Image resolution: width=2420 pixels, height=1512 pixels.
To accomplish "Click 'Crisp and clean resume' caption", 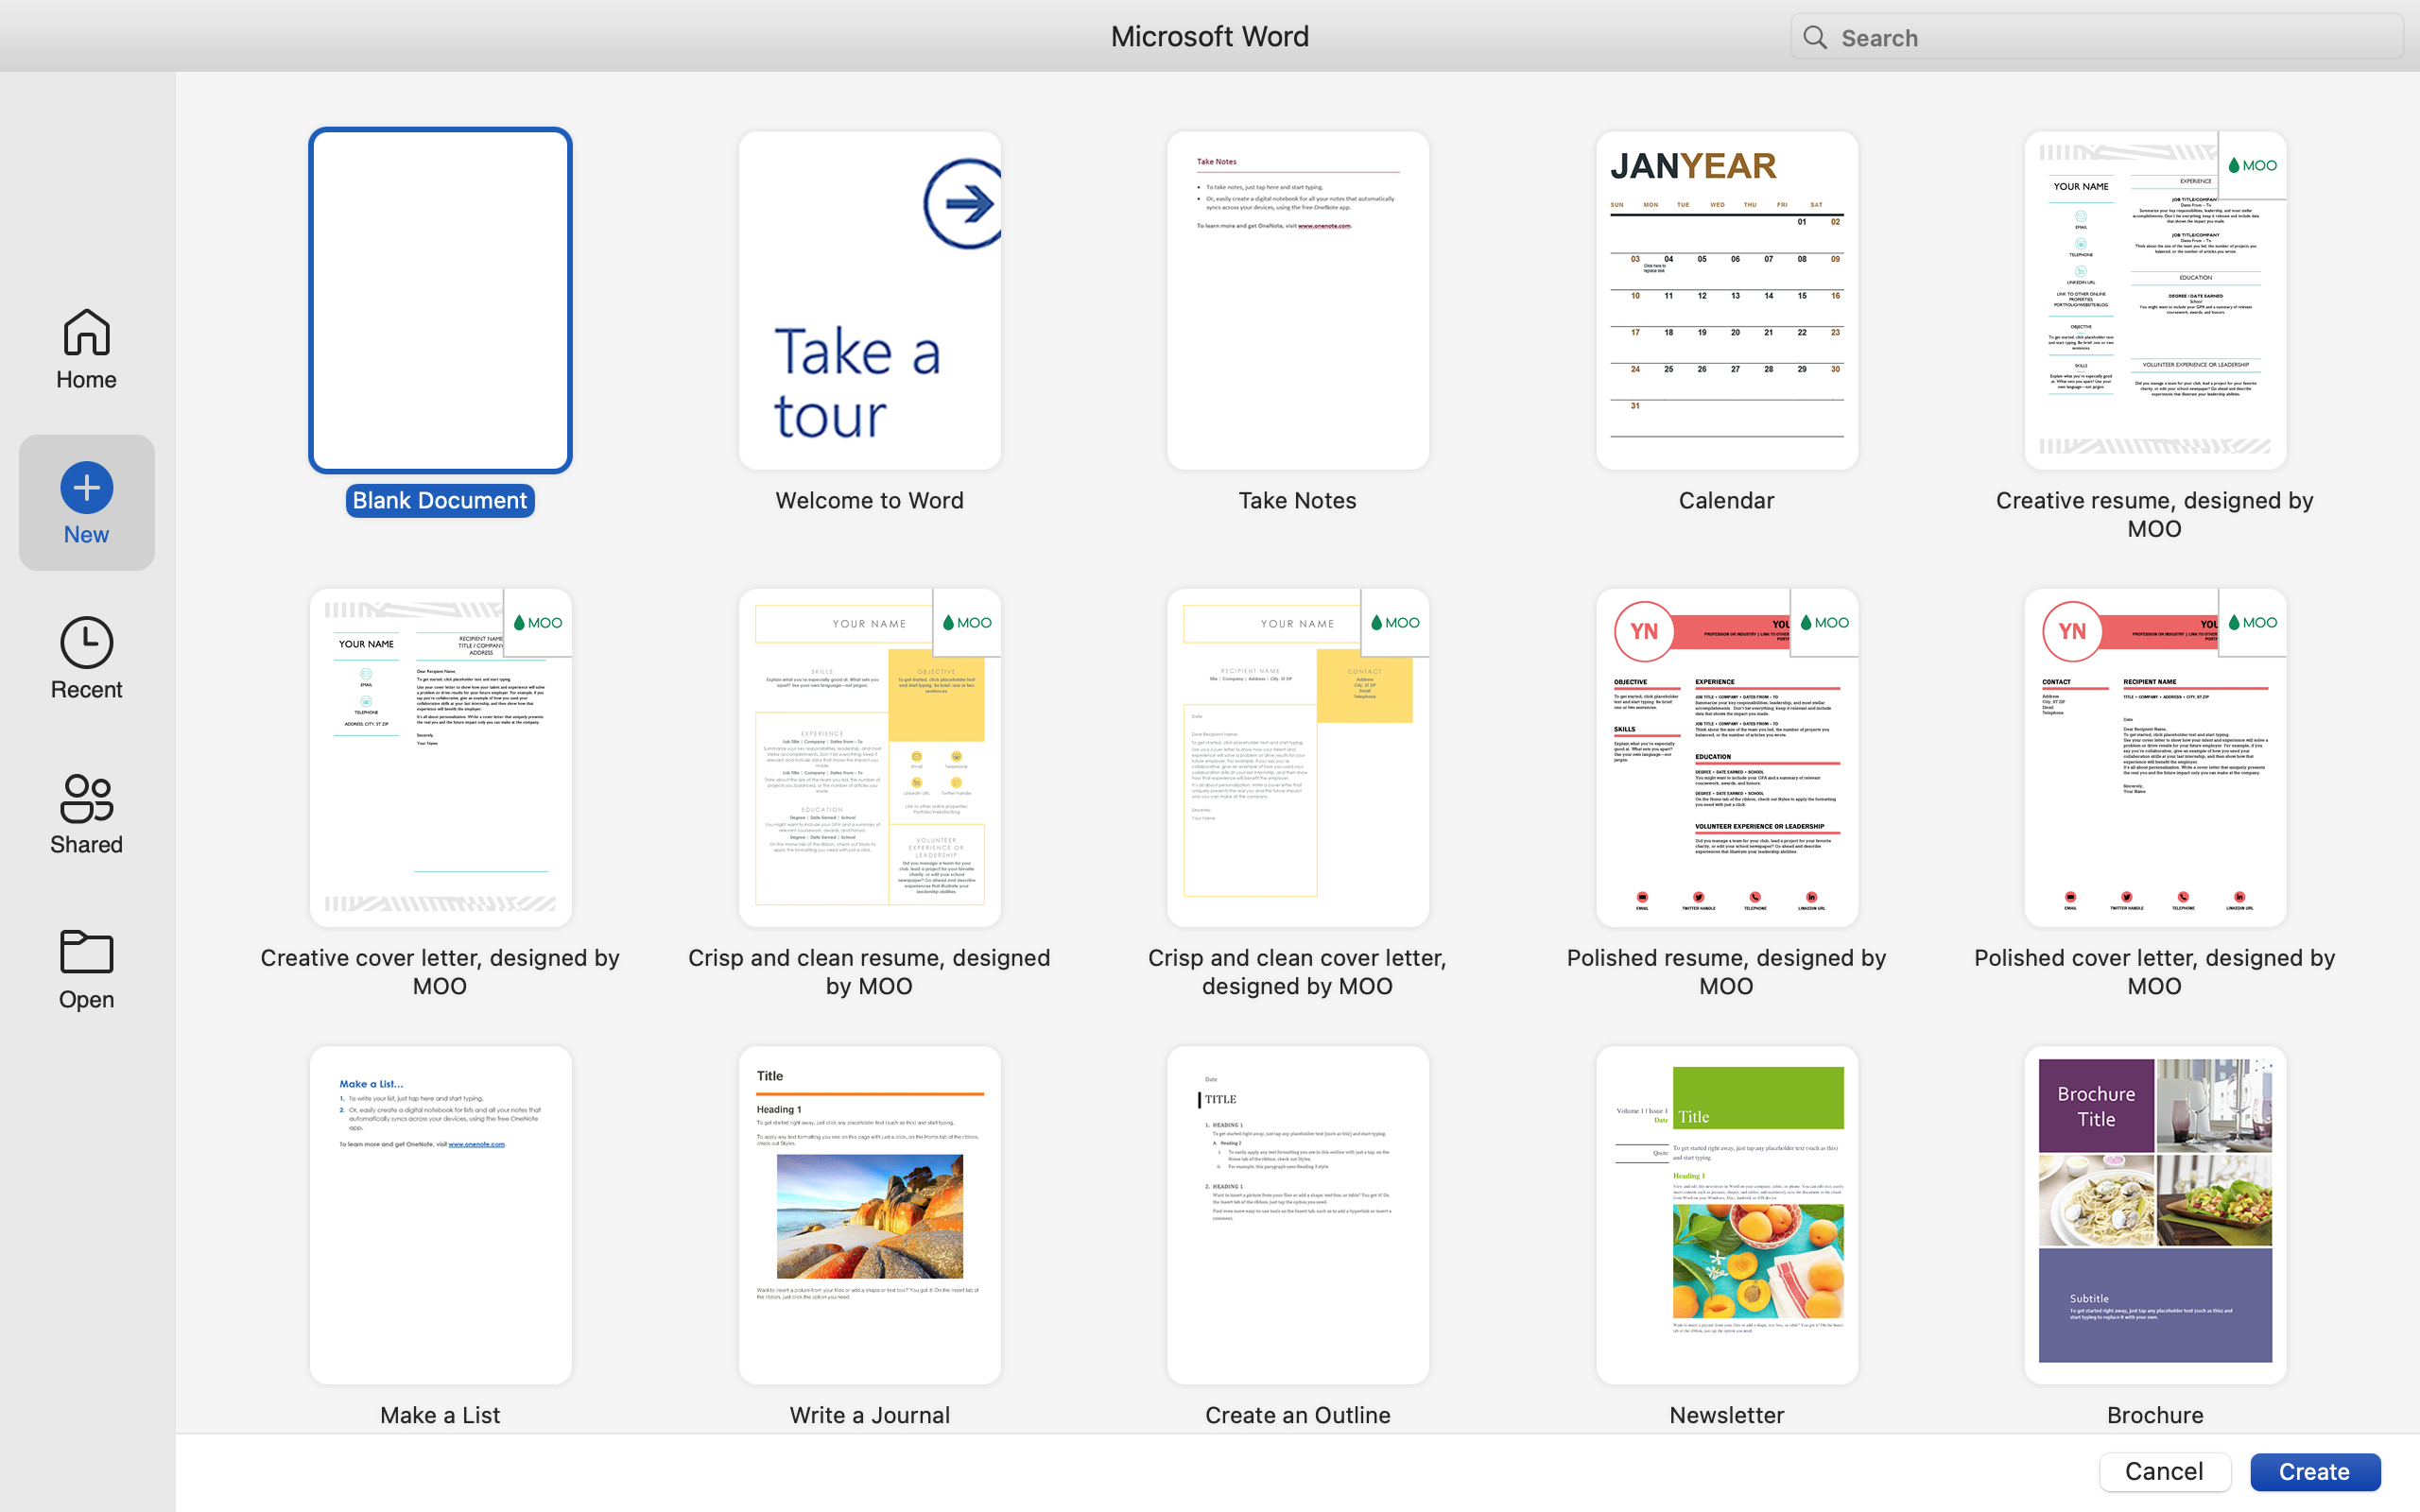I will point(869,971).
